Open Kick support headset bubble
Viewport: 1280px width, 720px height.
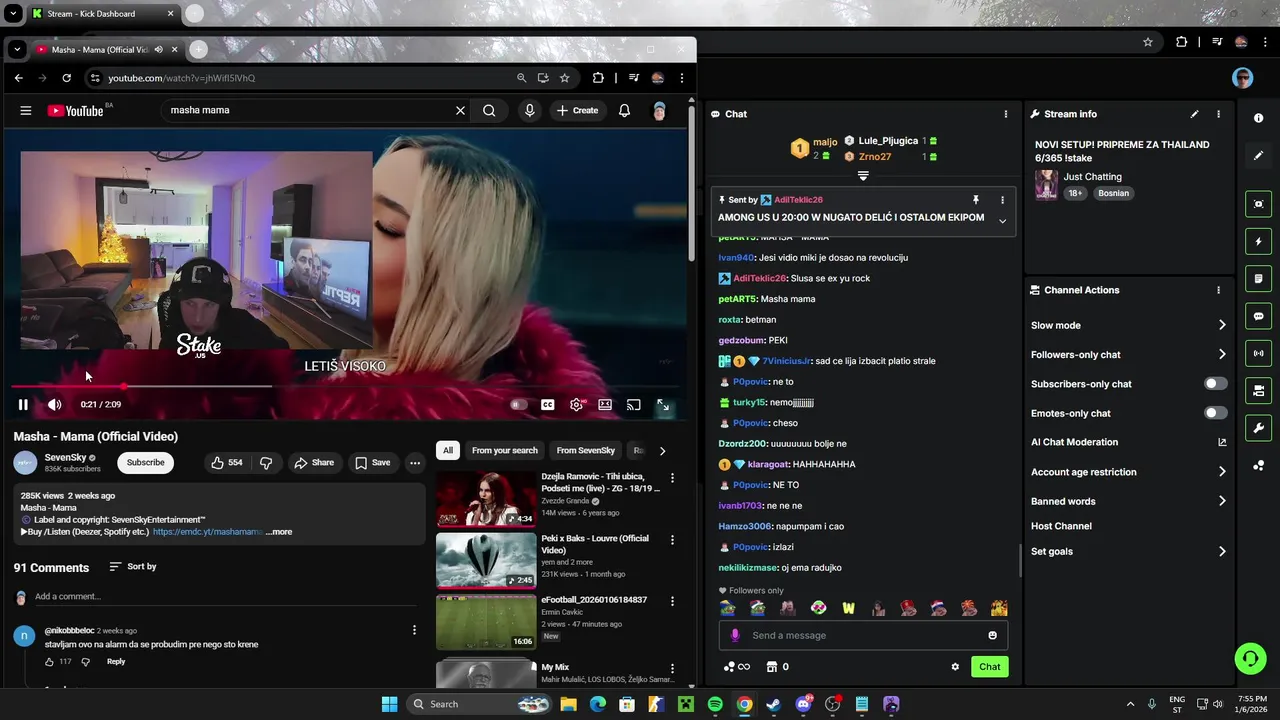click(x=1250, y=658)
